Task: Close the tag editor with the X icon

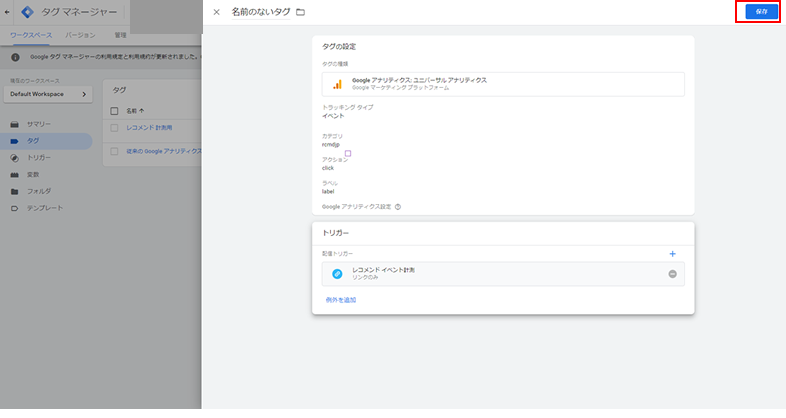Action: (217, 12)
